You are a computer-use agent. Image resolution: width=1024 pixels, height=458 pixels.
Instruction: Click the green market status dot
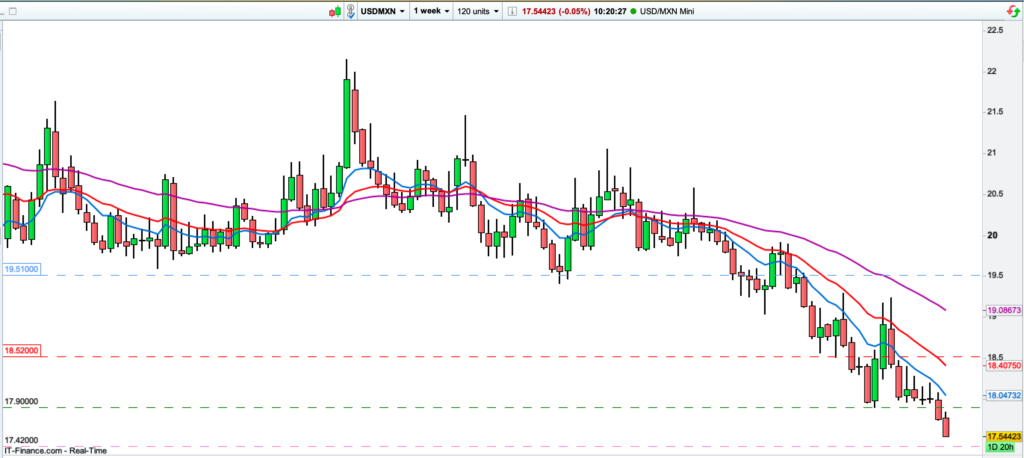[x=634, y=11]
